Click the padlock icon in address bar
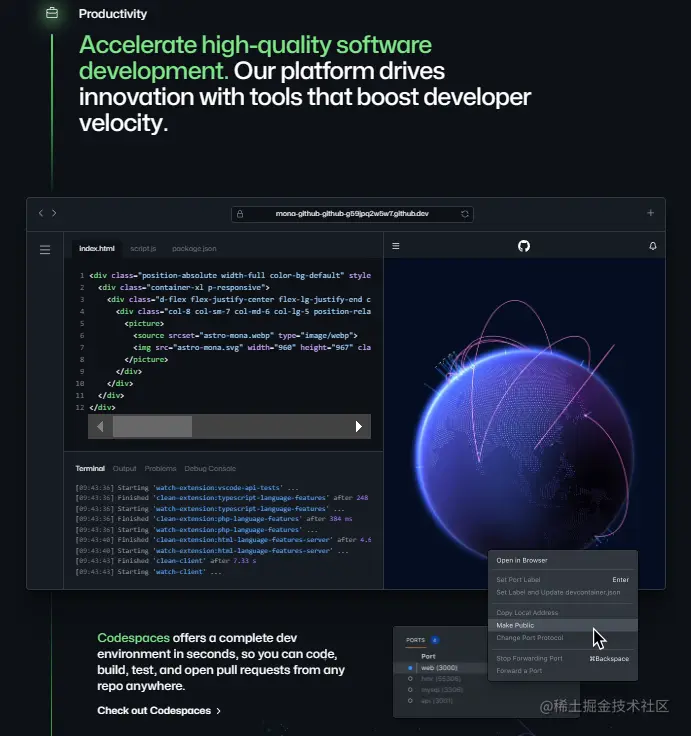 click(240, 214)
